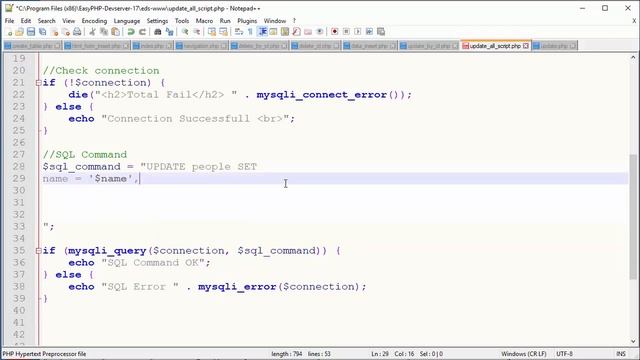
Task: Click the PHP Hypertext Preprocessor file label
Action: (x=44, y=354)
